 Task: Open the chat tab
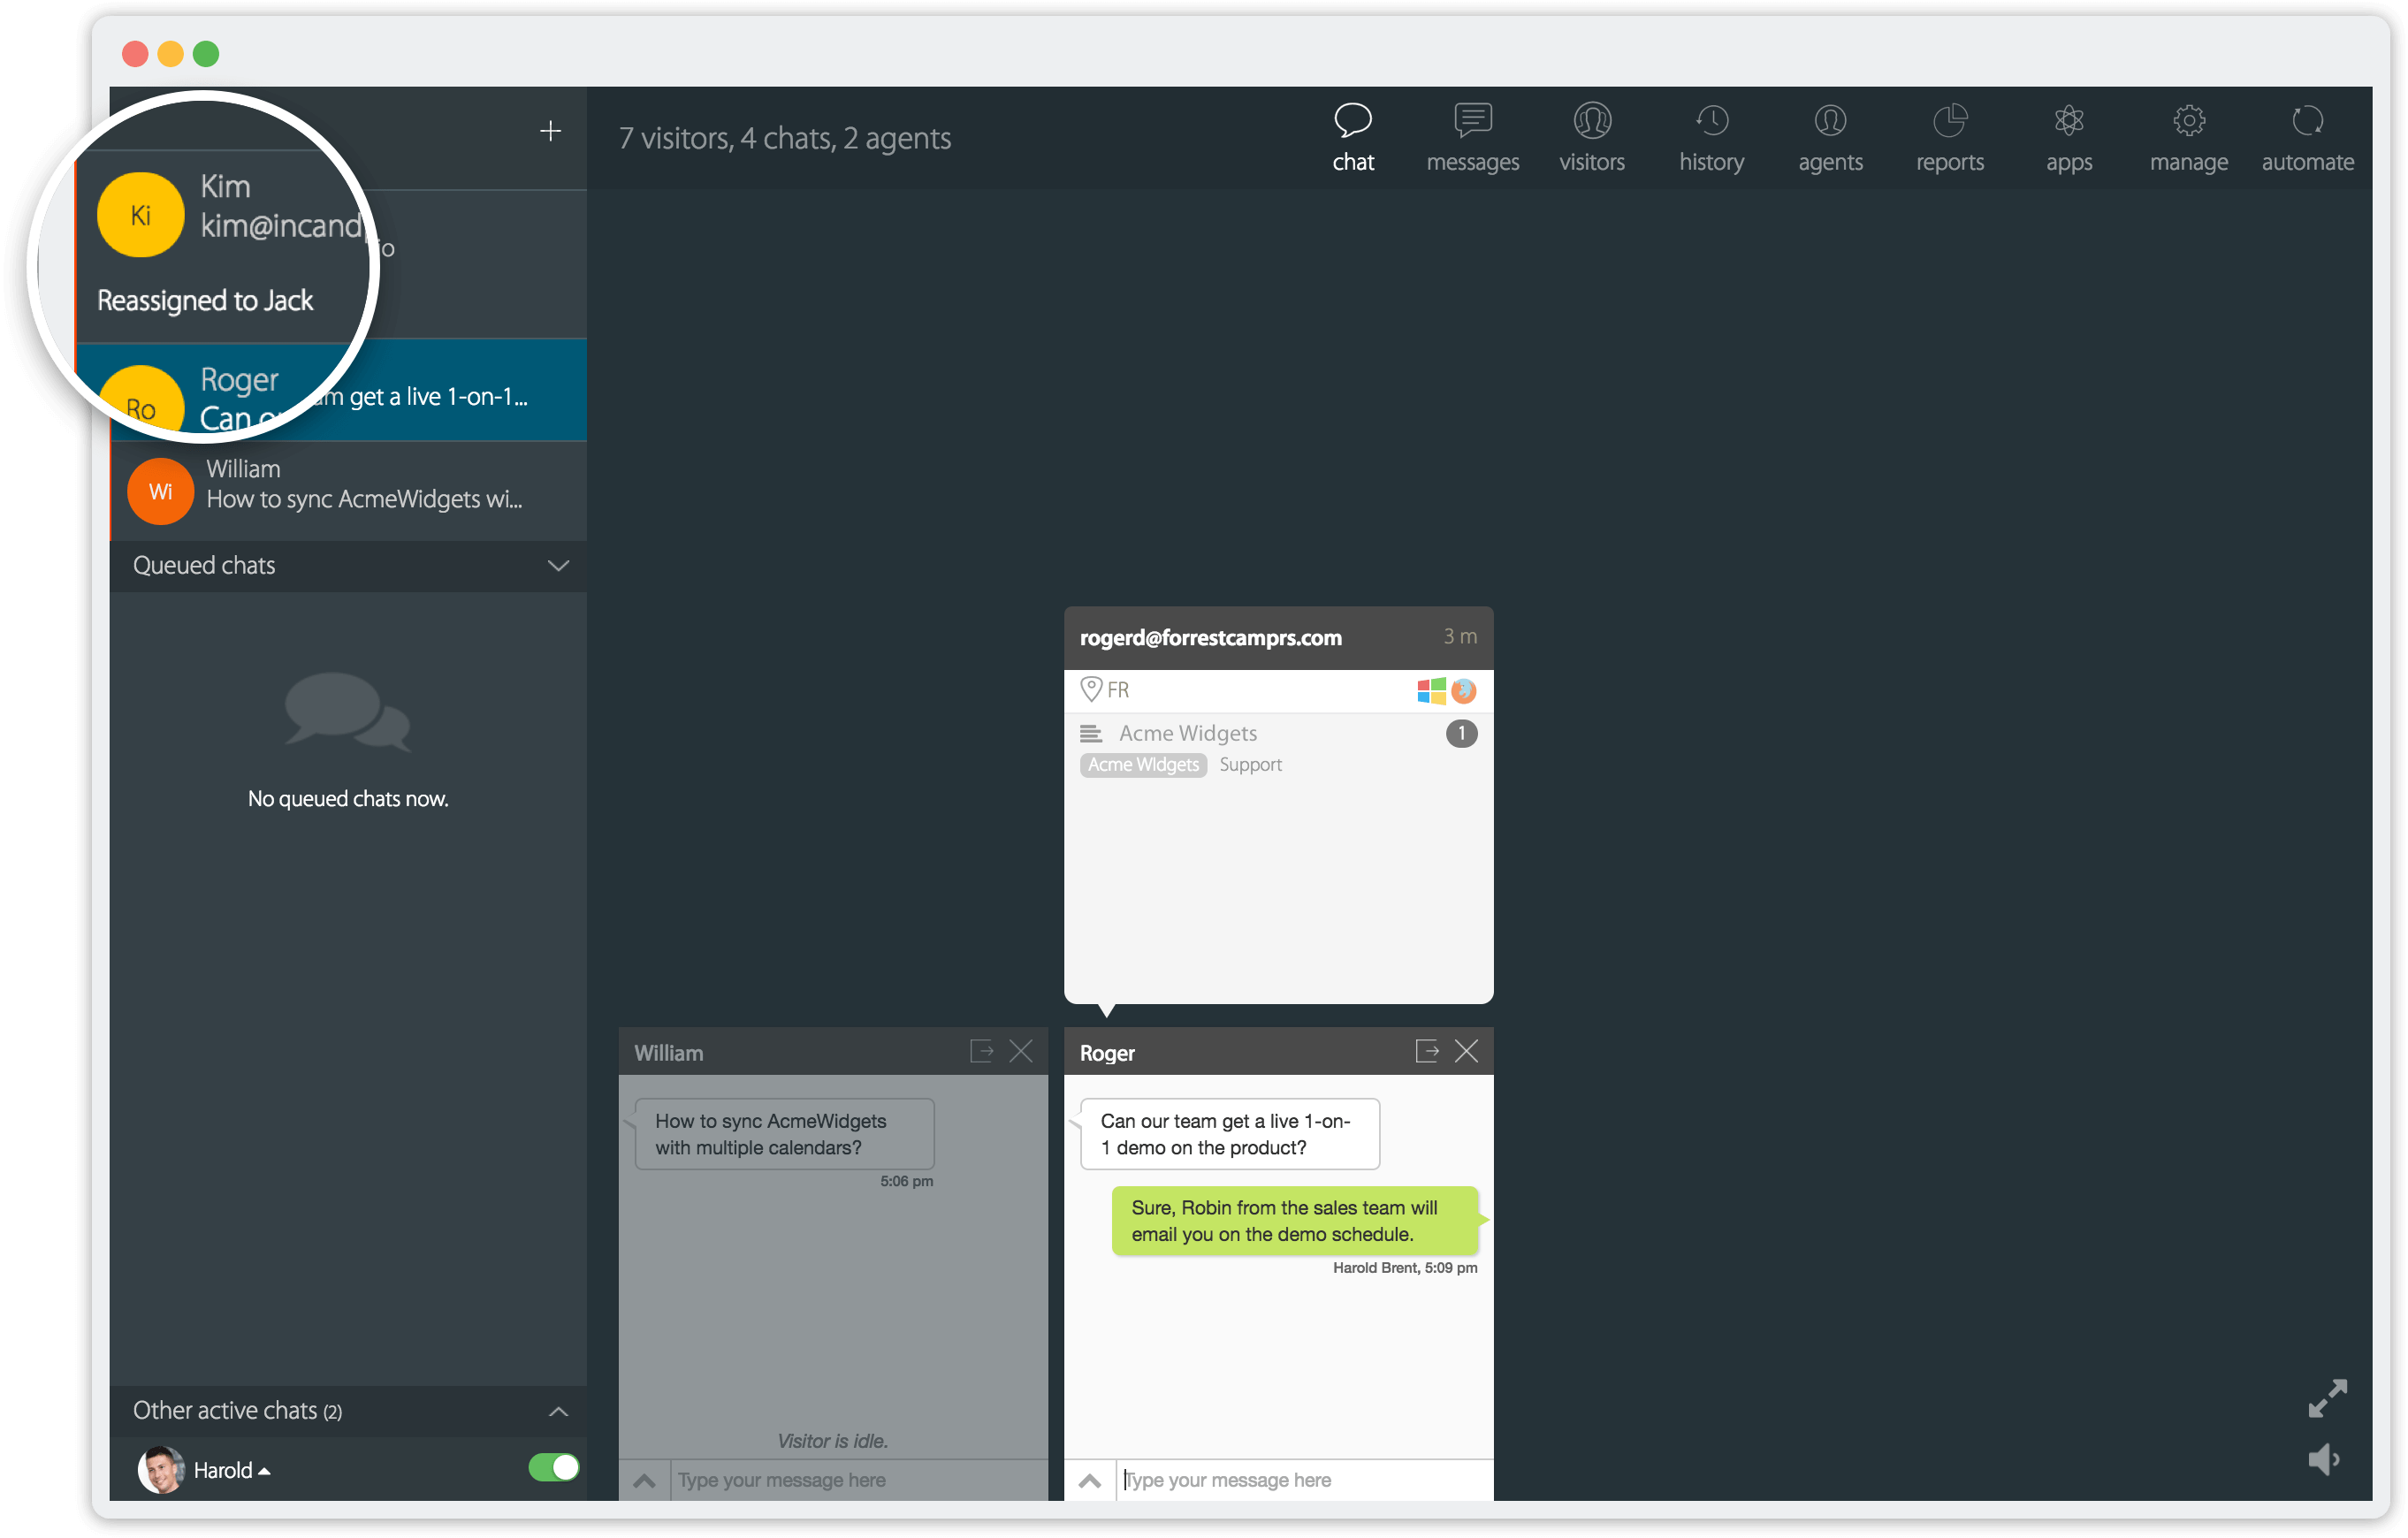tap(1353, 138)
